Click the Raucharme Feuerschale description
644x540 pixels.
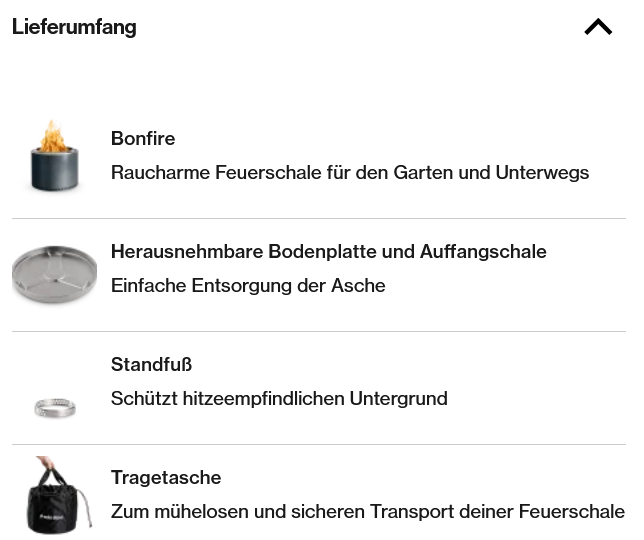[x=350, y=172]
